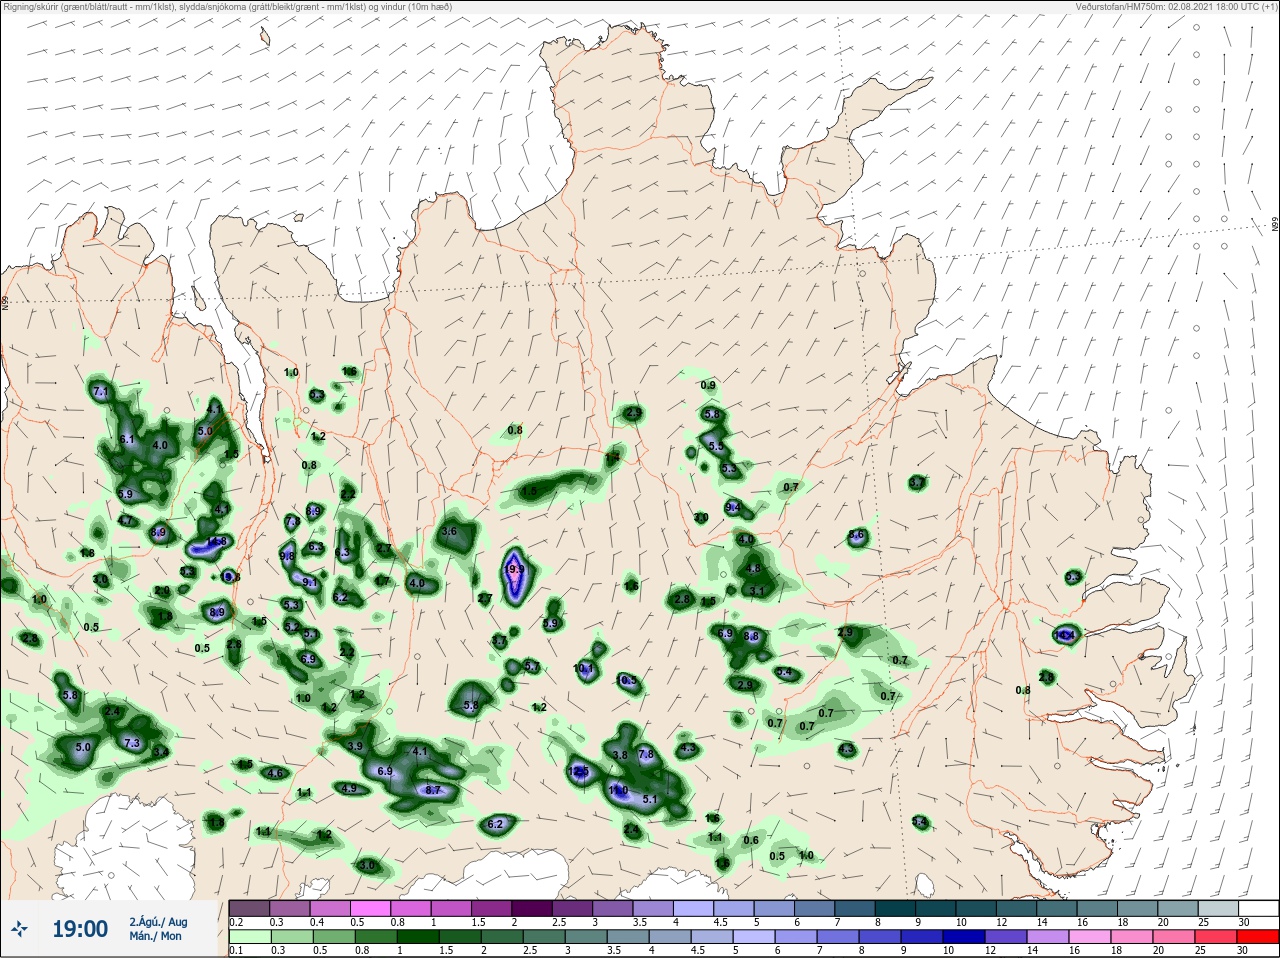This screenshot has height=958, width=1280.
Task: Click the 'Veðurstofan/HM750m' model run timestamp
Action: [x=1179, y=7]
